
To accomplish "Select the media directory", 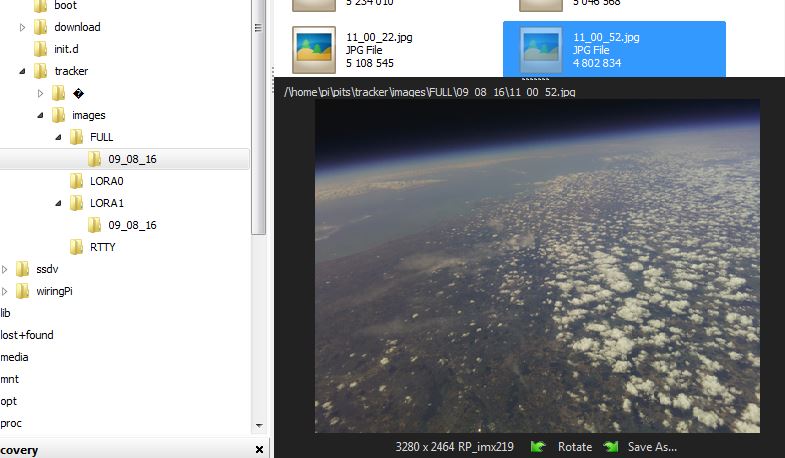I will tap(14, 357).
